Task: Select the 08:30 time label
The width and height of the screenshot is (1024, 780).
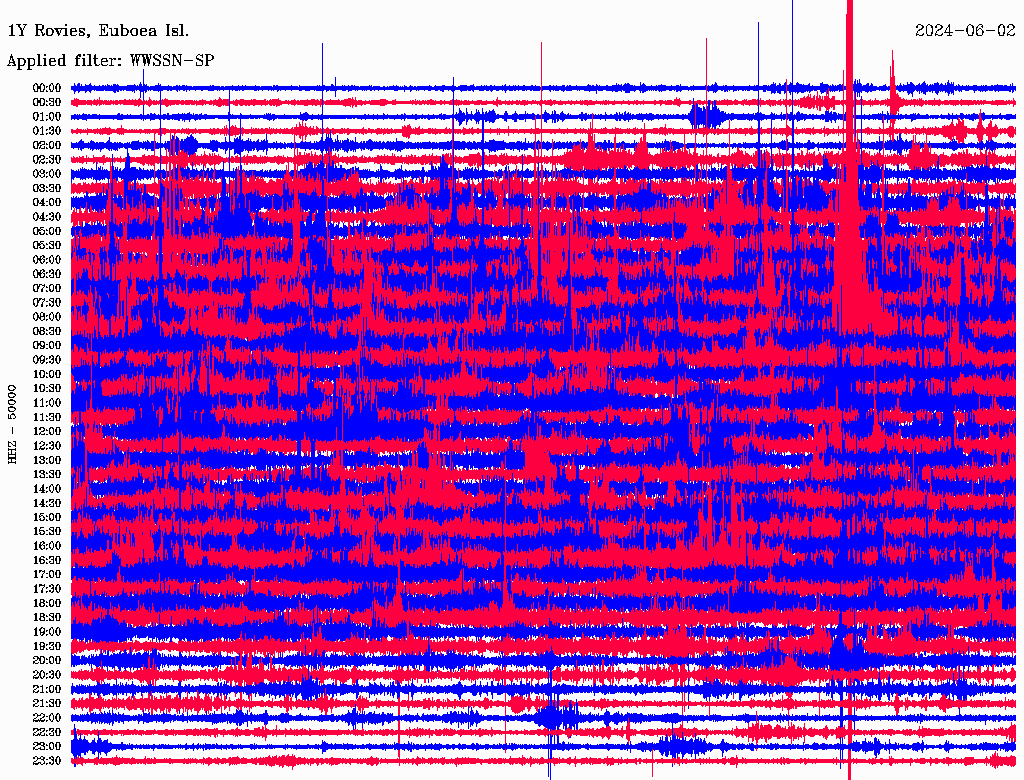Action: click(47, 331)
